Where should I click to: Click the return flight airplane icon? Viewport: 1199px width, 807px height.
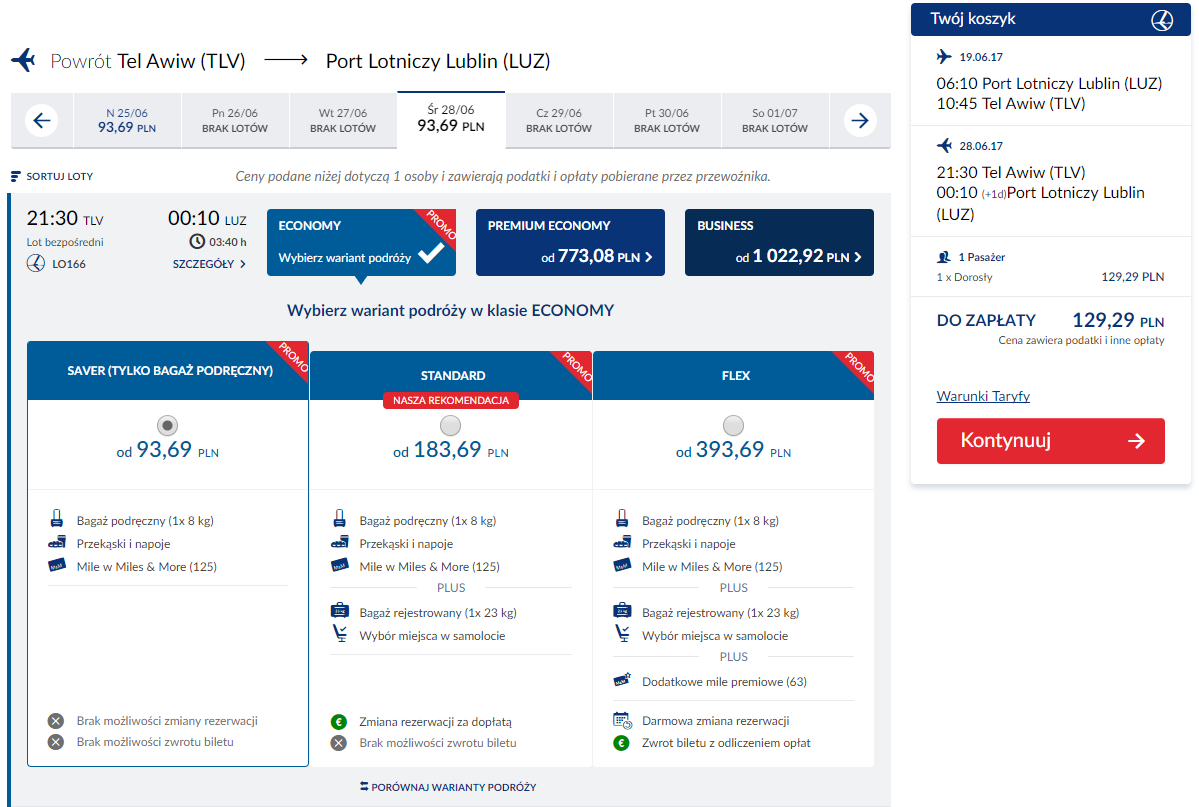point(24,60)
